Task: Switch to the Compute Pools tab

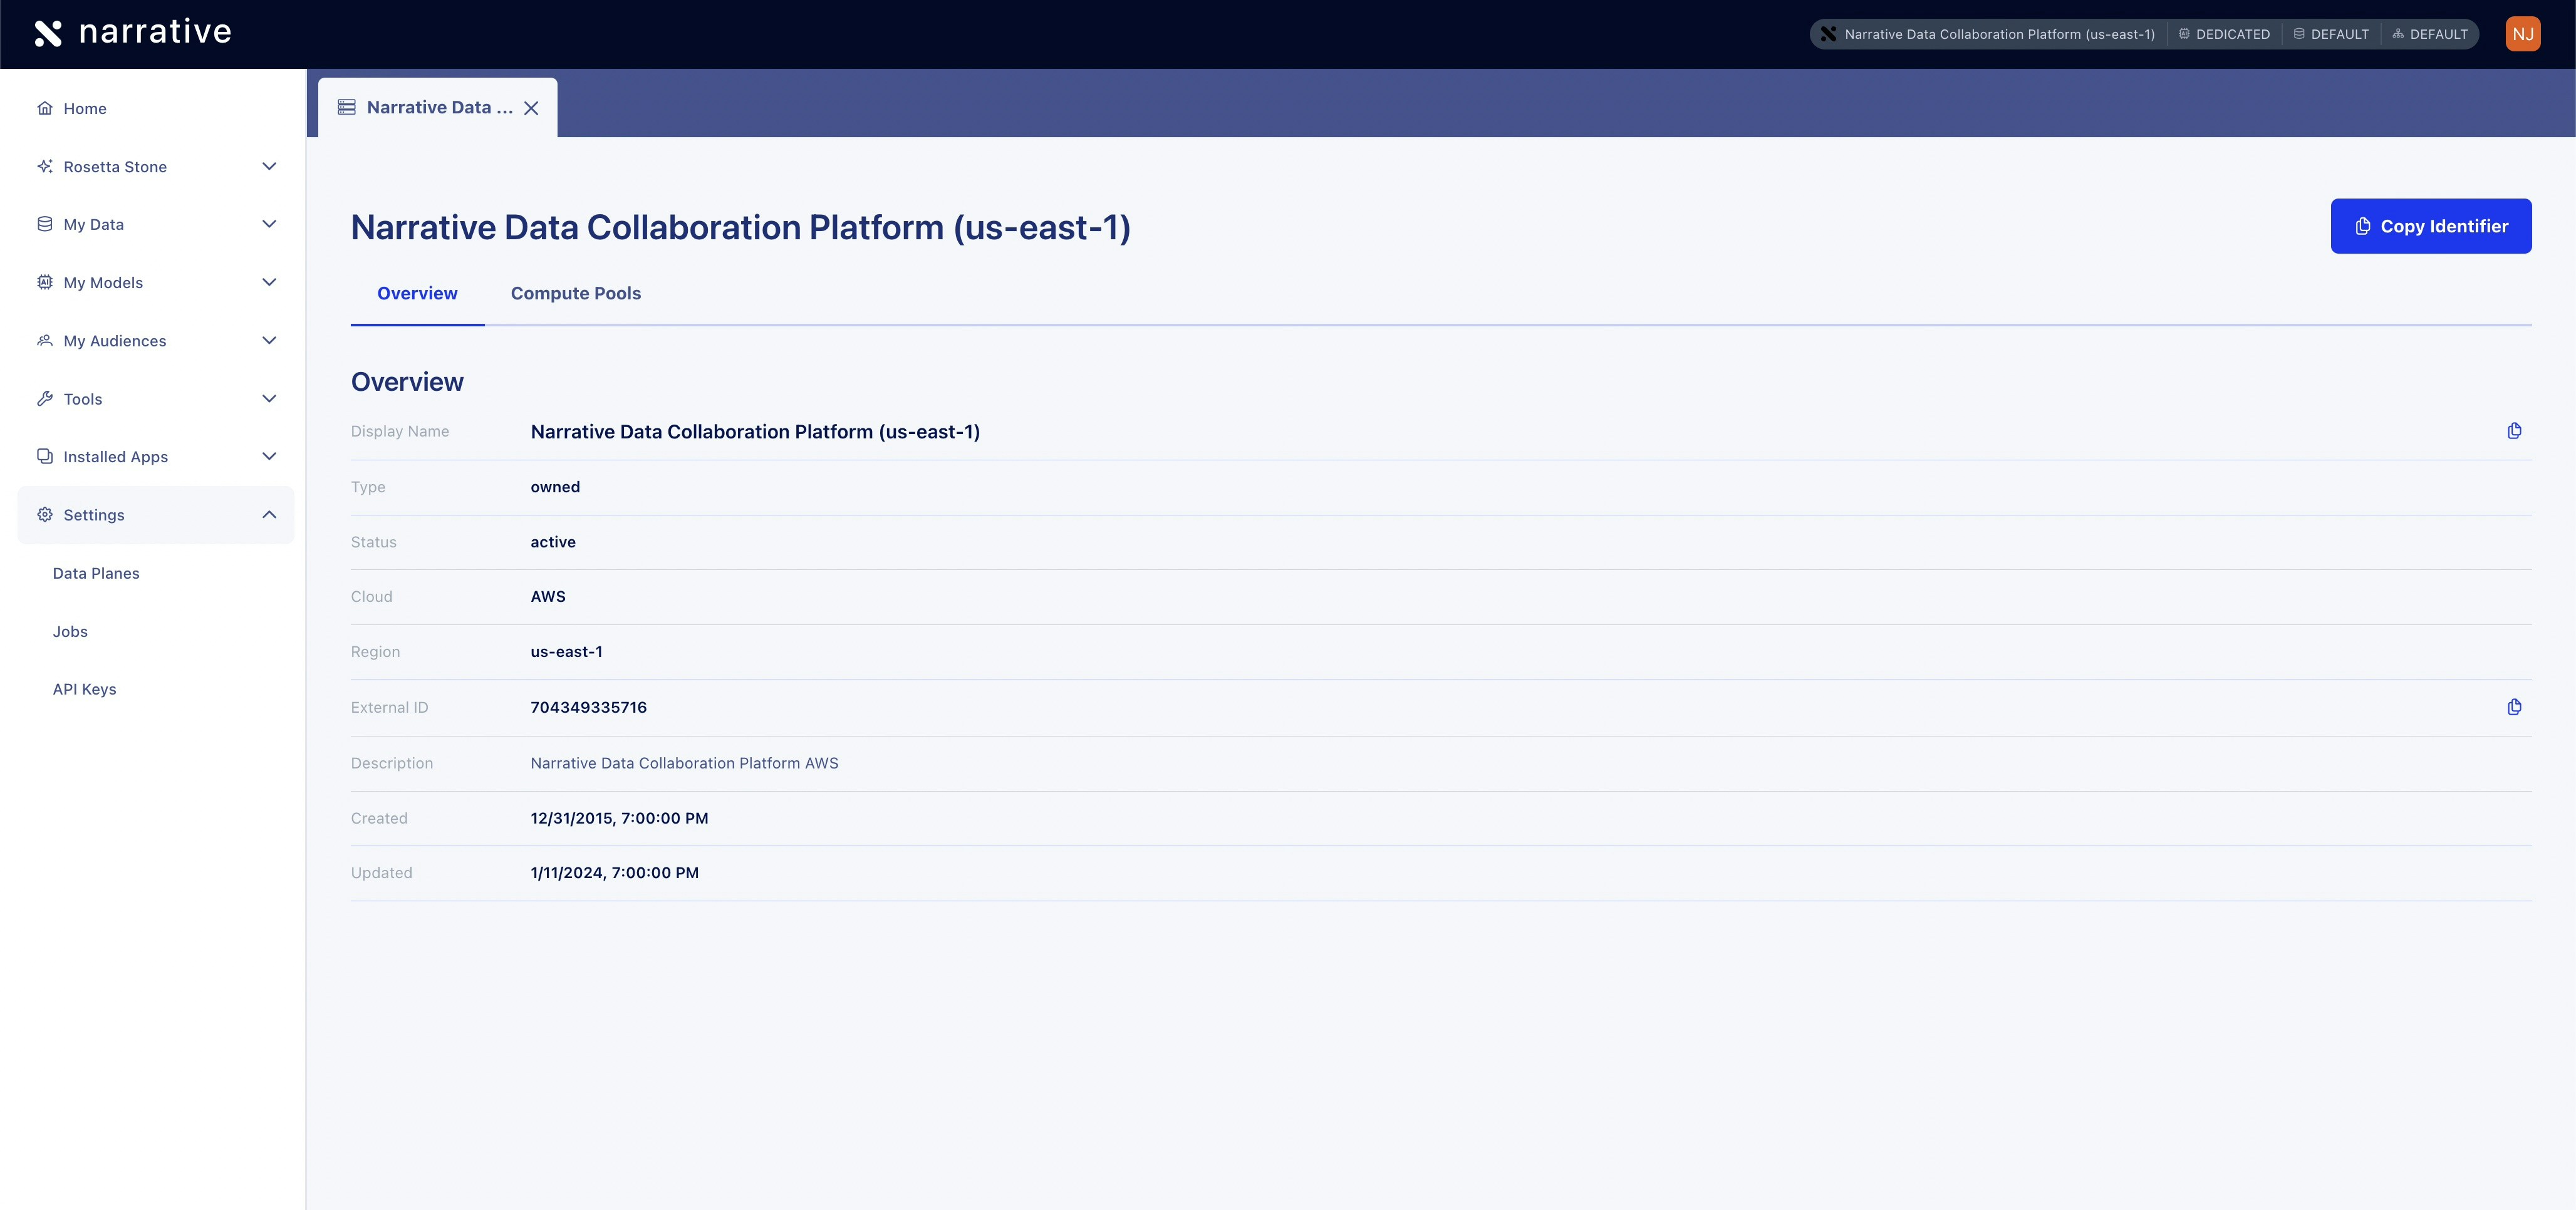Action: coord(575,293)
